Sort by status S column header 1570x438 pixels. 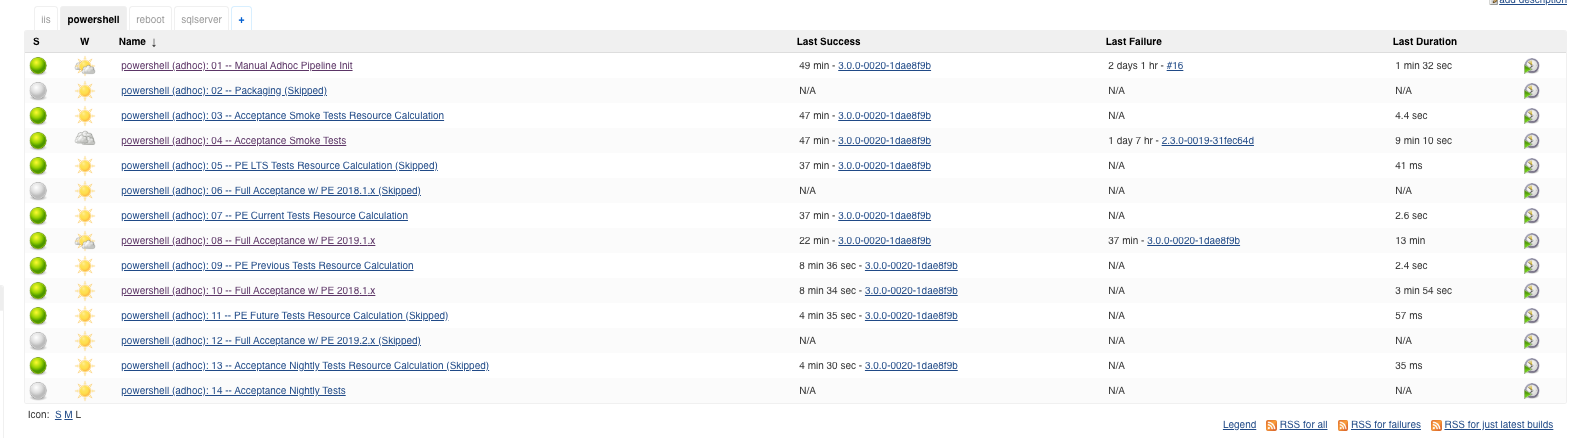pyautogui.click(x=36, y=42)
